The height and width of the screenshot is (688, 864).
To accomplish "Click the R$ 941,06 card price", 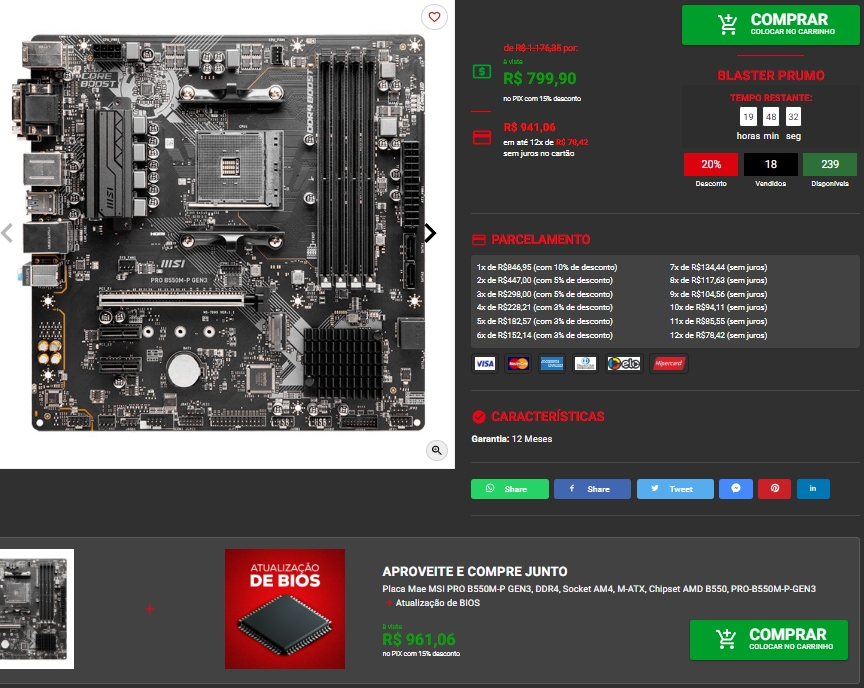I will [529, 127].
